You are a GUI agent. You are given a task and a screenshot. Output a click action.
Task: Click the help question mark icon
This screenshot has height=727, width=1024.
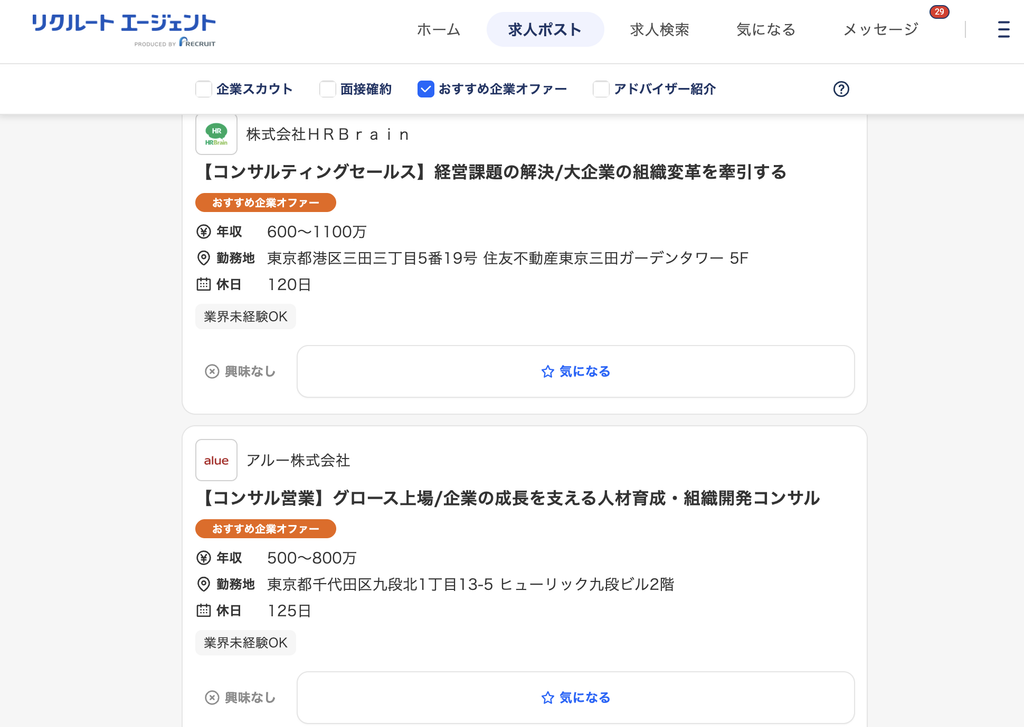(x=841, y=89)
